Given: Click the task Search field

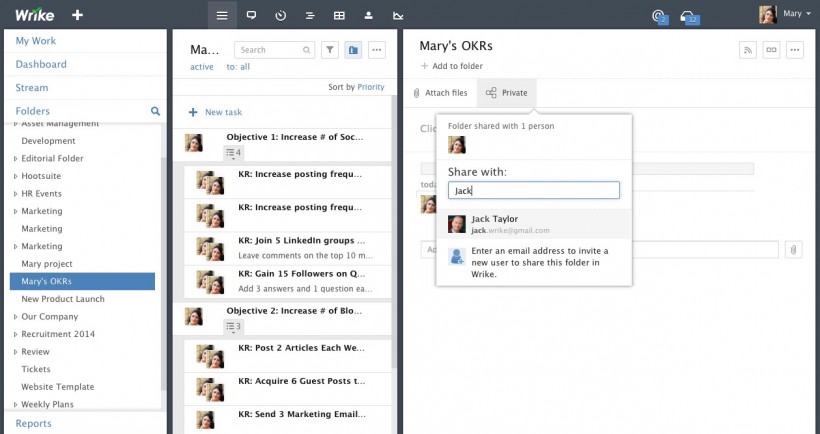Looking at the screenshot, I should tap(275, 50).
